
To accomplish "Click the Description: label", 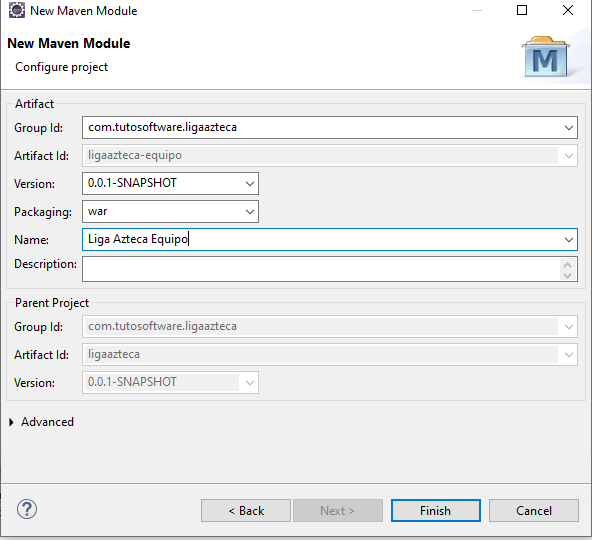I will [x=45, y=264].
